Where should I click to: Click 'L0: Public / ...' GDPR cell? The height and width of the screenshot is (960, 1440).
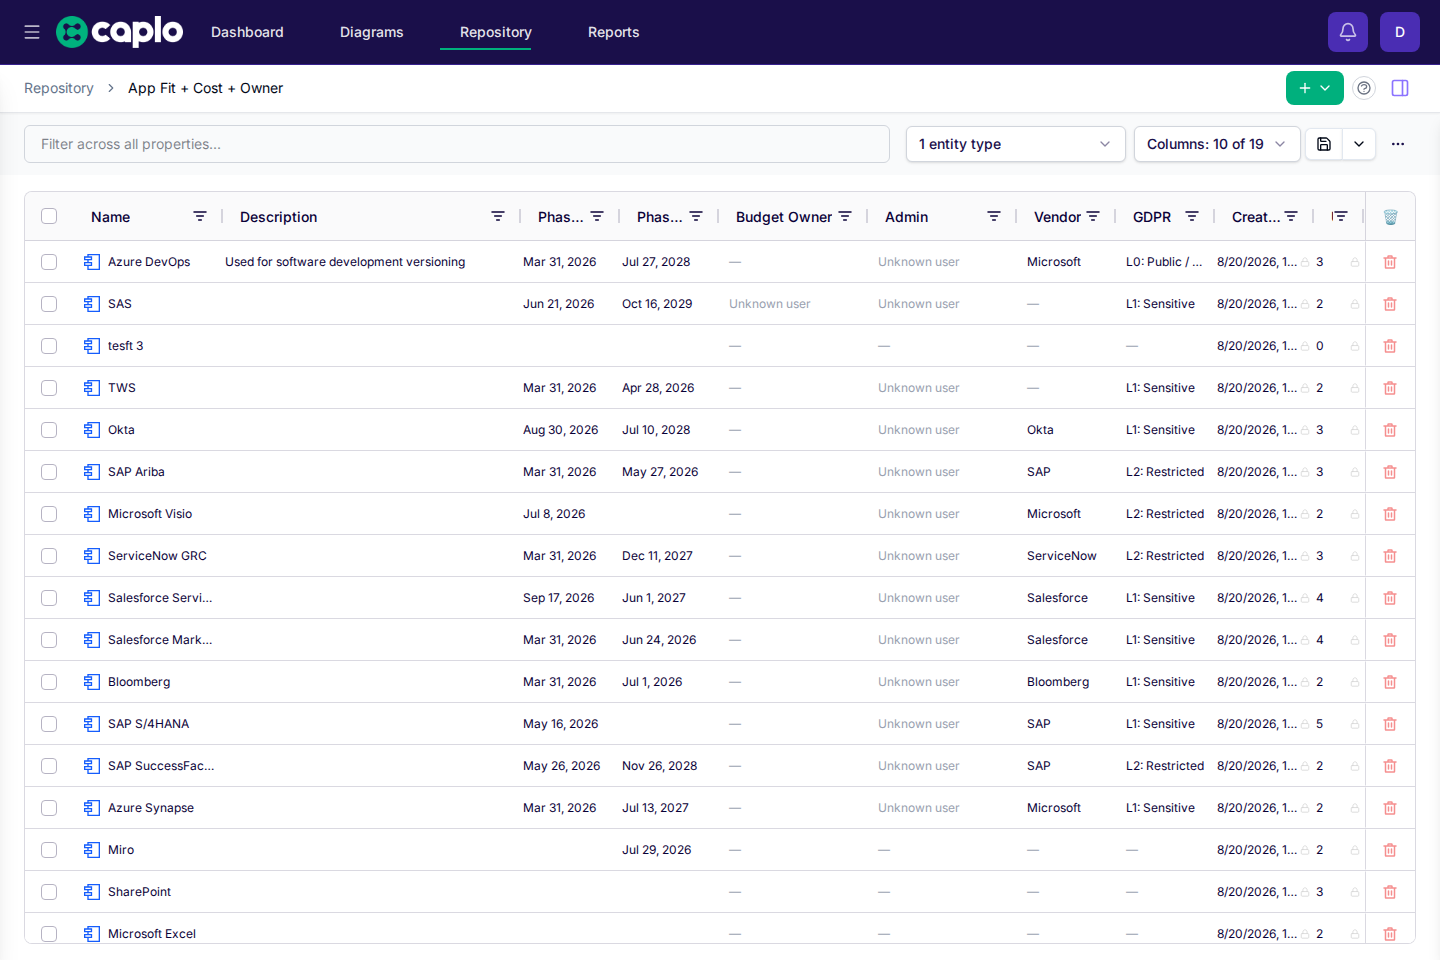pyautogui.click(x=1164, y=262)
